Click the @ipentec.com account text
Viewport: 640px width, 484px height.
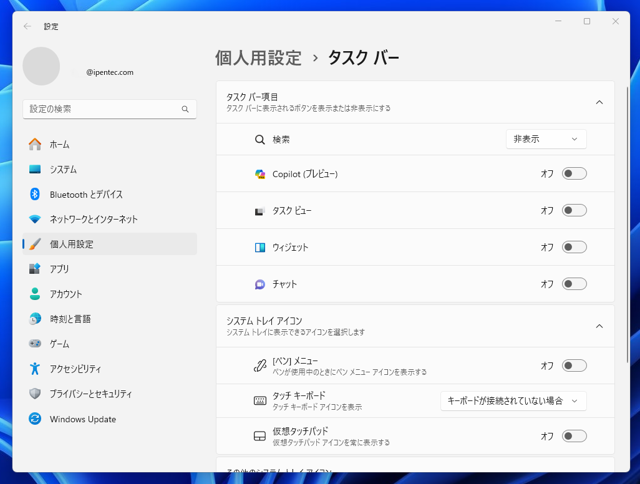(110, 72)
